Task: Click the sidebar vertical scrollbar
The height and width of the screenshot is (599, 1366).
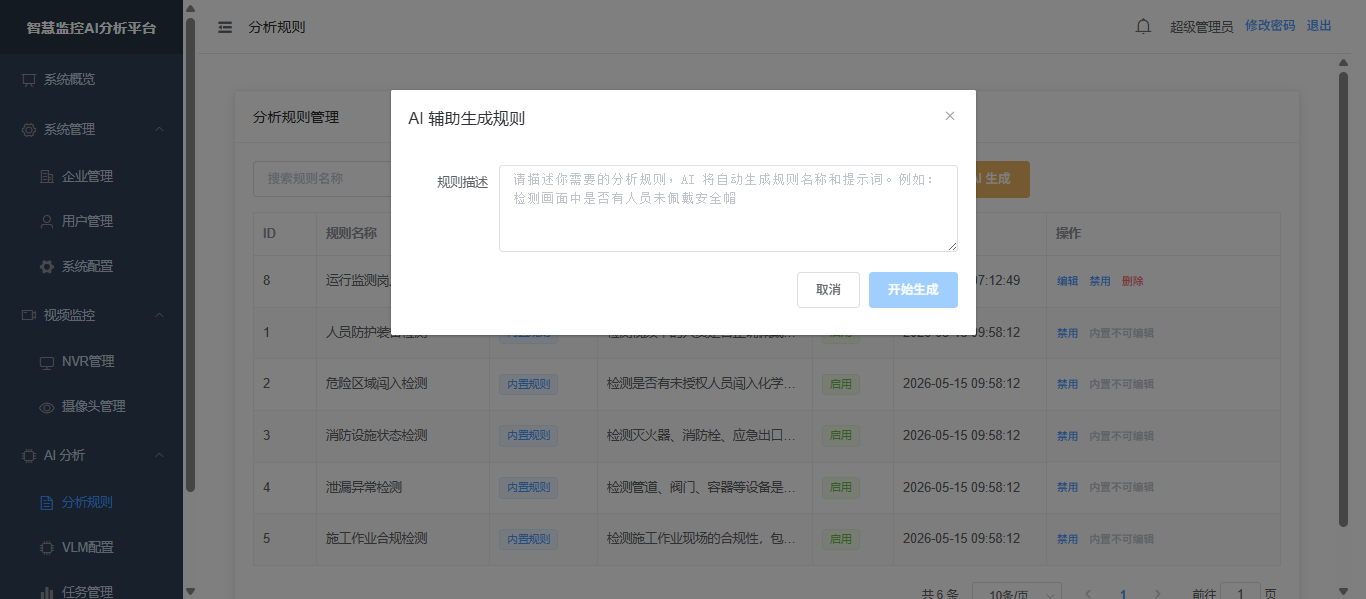Action: click(x=189, y=253)
